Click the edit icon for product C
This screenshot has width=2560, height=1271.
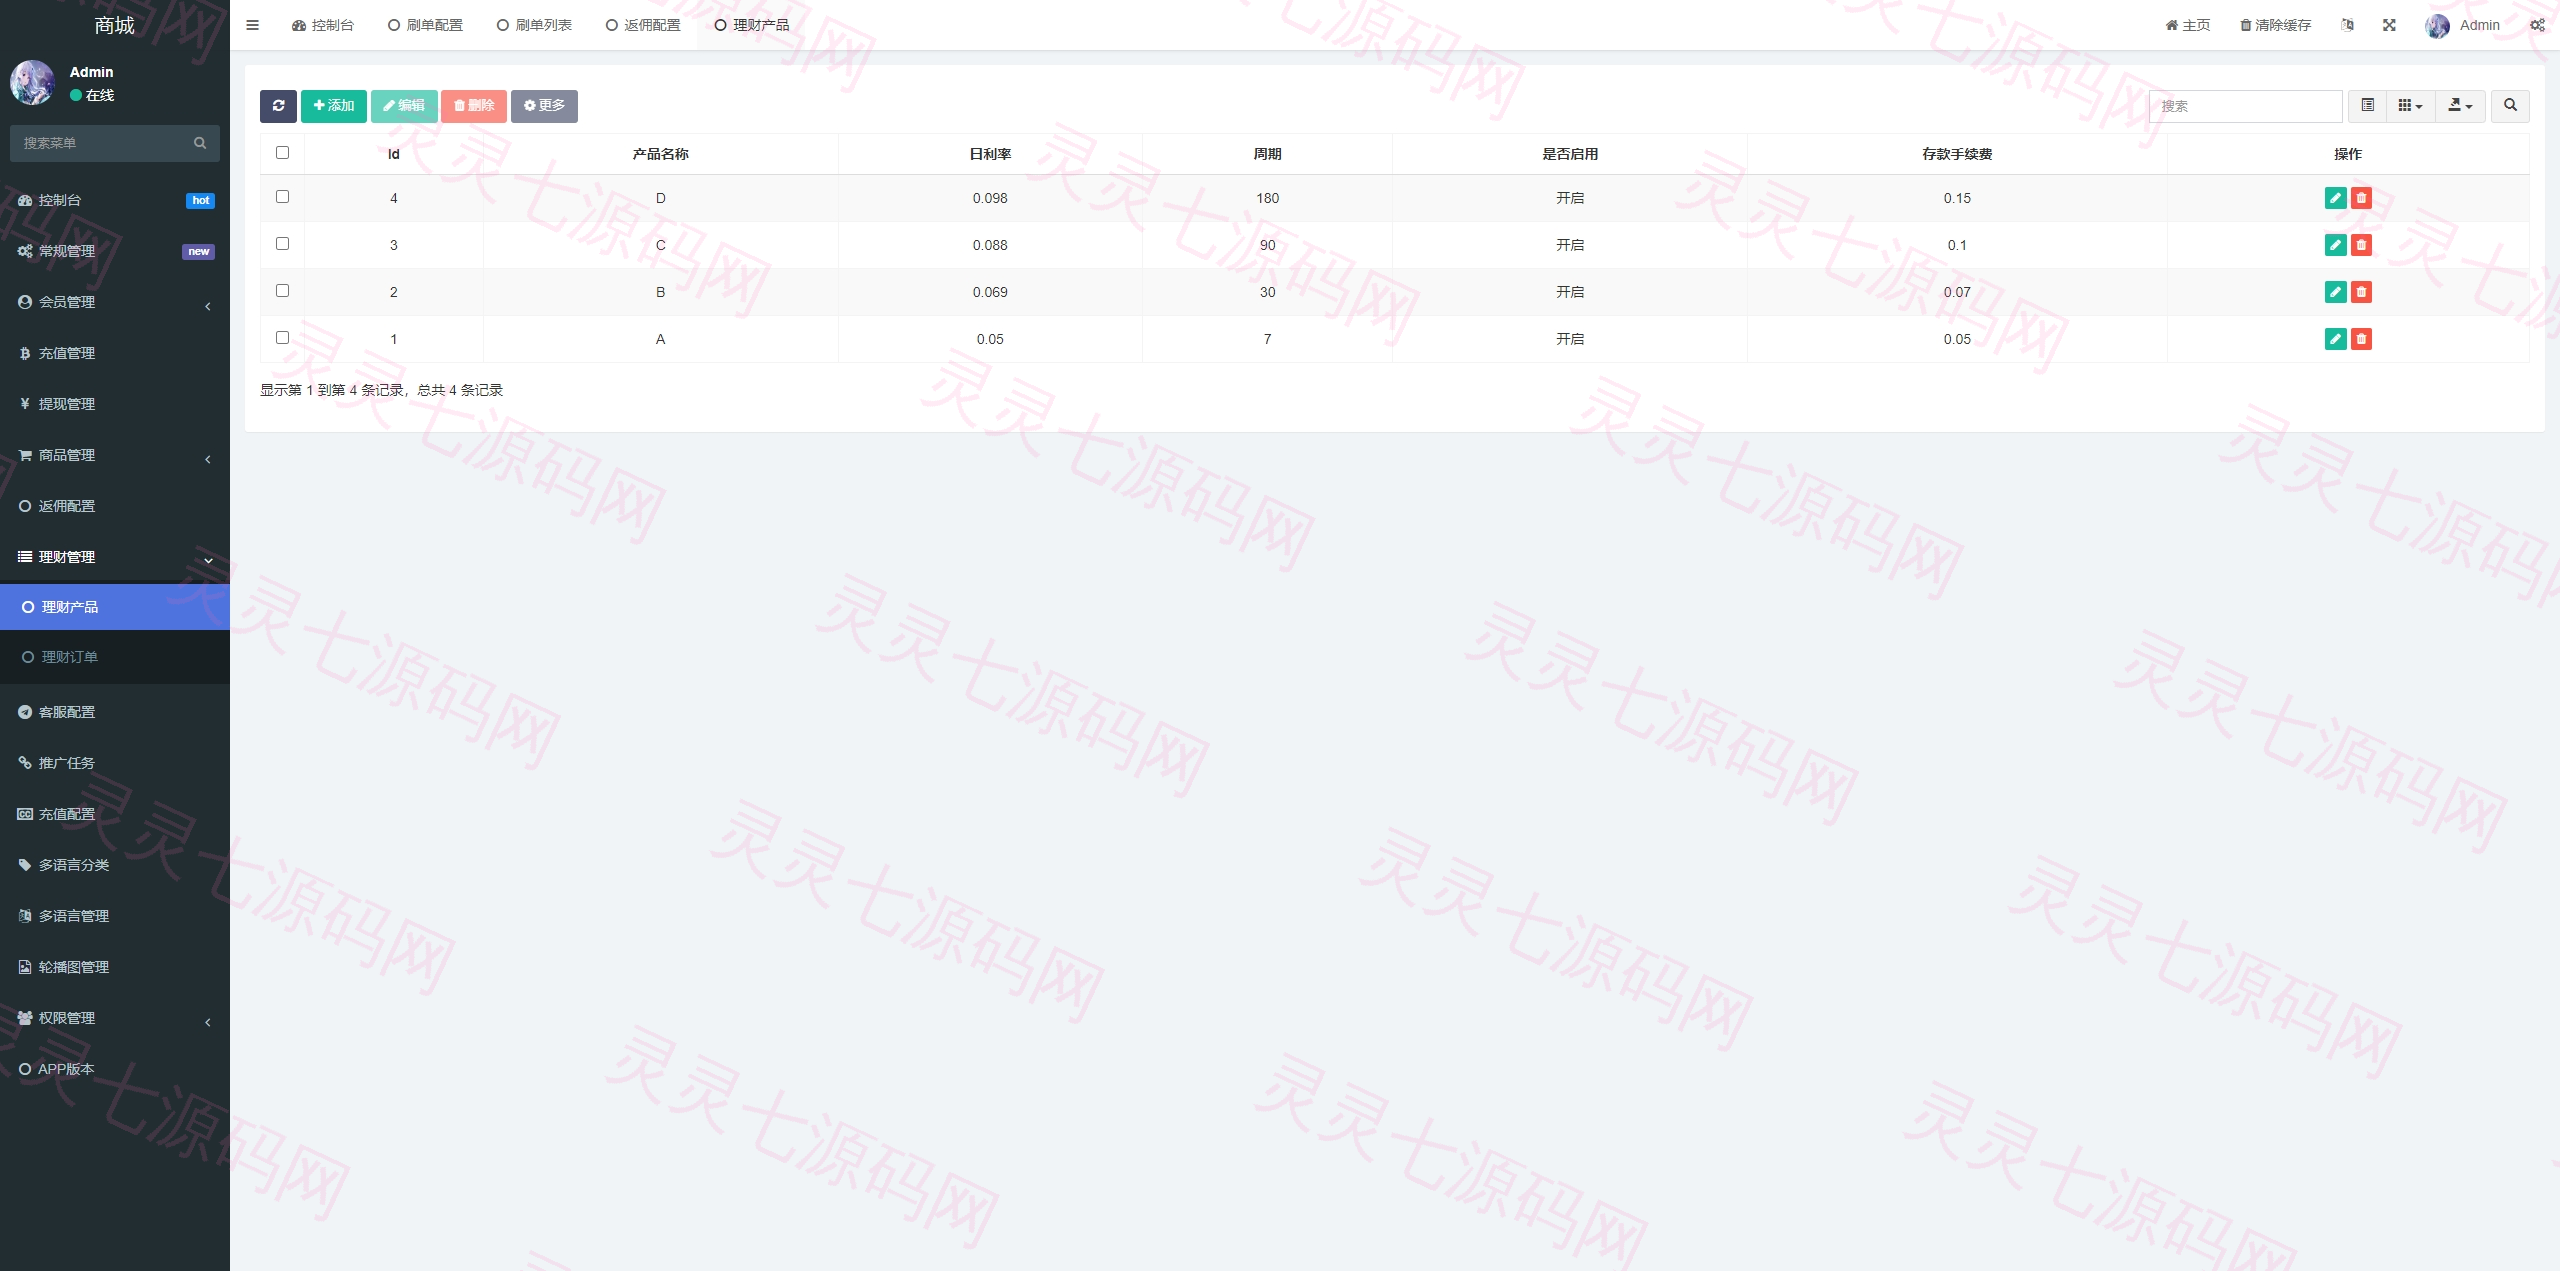(2335, 245)
